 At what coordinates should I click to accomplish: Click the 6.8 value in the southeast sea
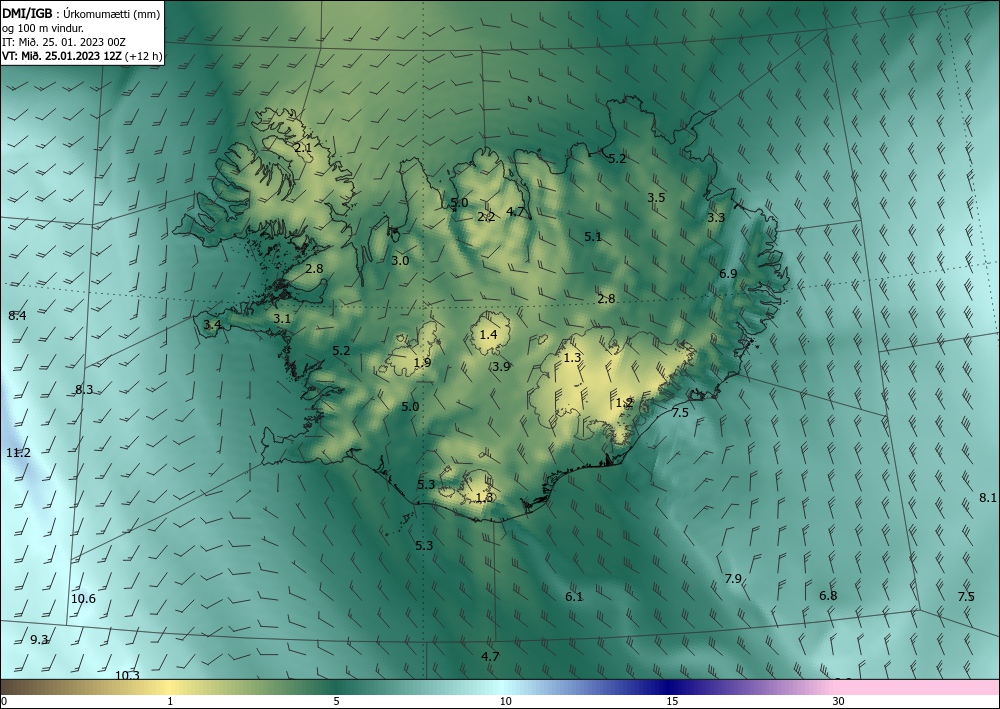click(x=828, y=596)
